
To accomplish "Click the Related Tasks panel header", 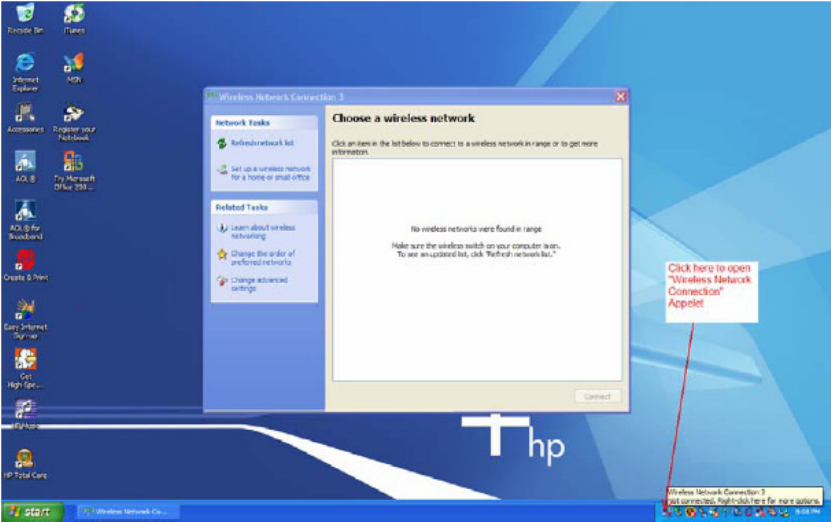I will point(264,207).
